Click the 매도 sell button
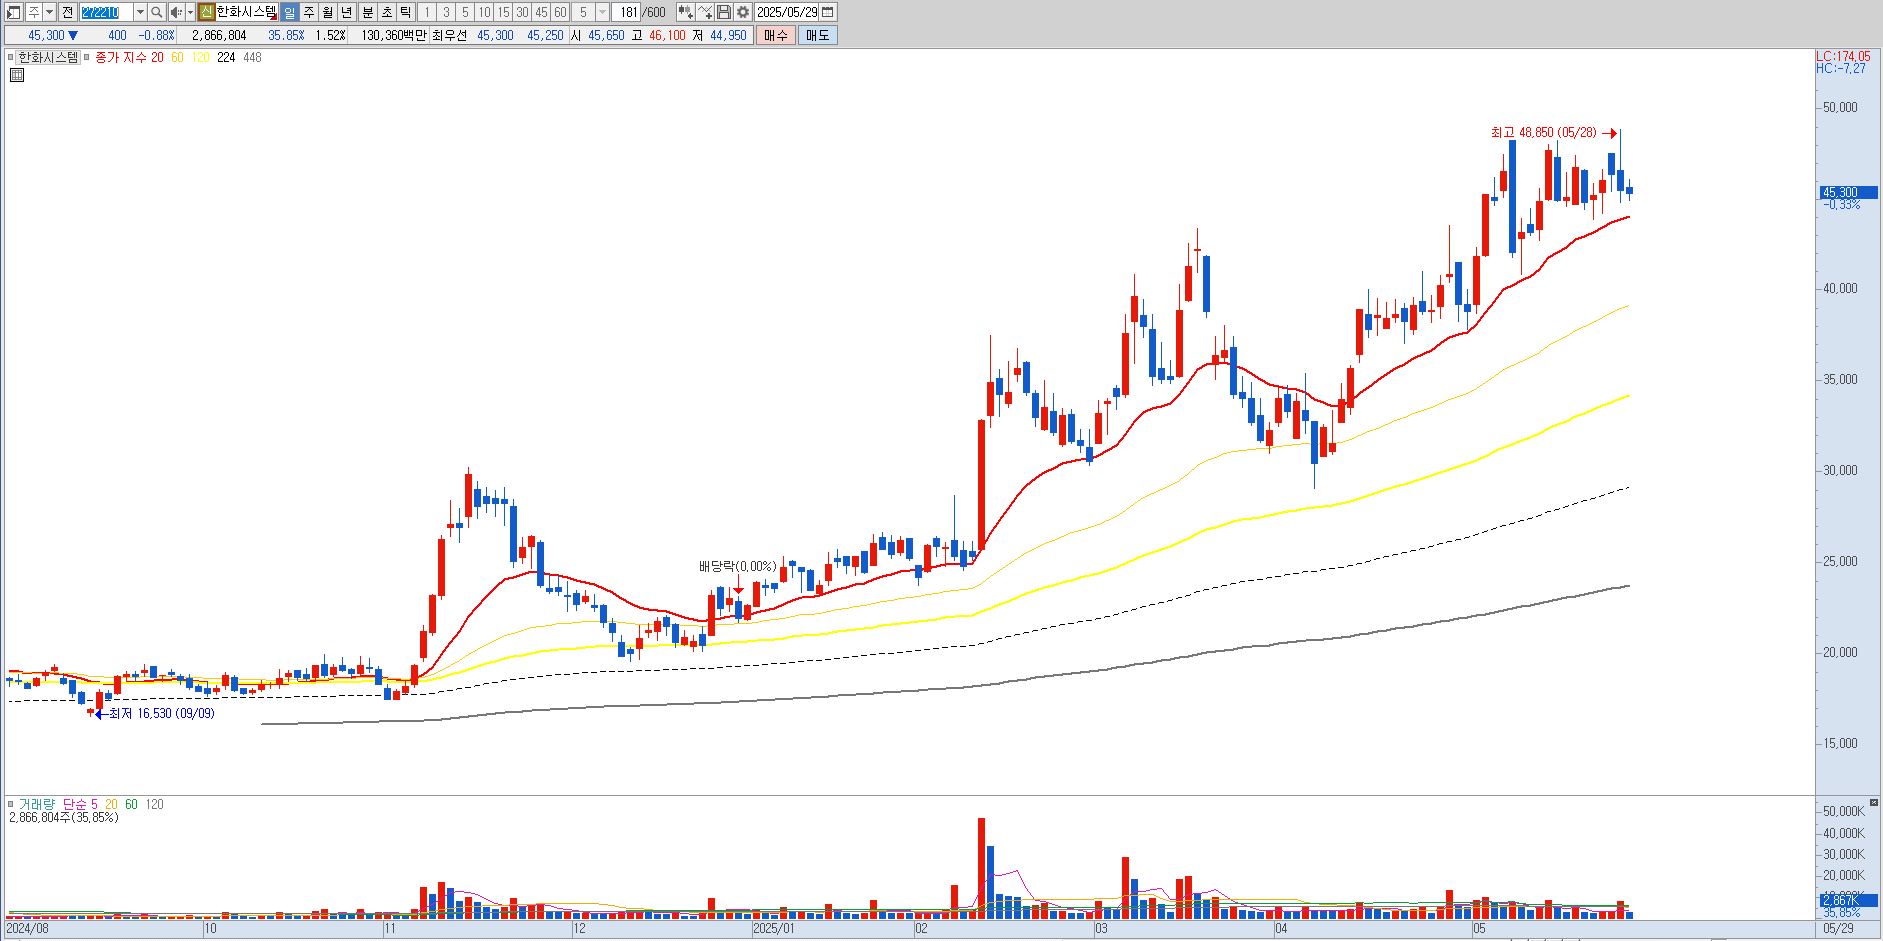The height and width of the screenshot is (941, 1883). (x=817, y=35)
